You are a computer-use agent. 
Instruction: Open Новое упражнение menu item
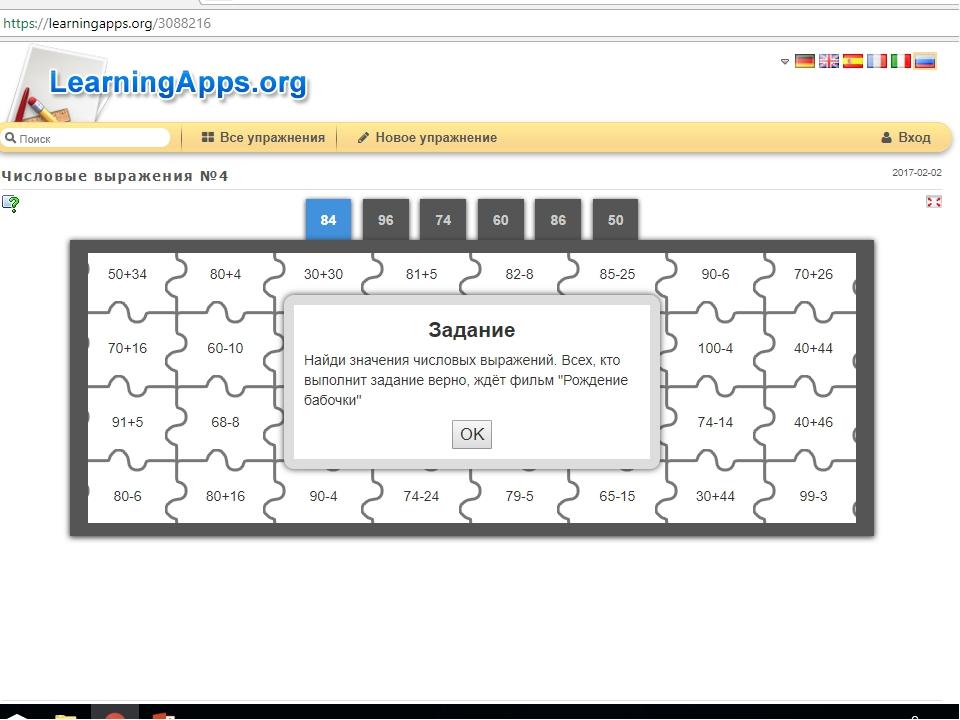pyautogui.click(x=427, y=137)
